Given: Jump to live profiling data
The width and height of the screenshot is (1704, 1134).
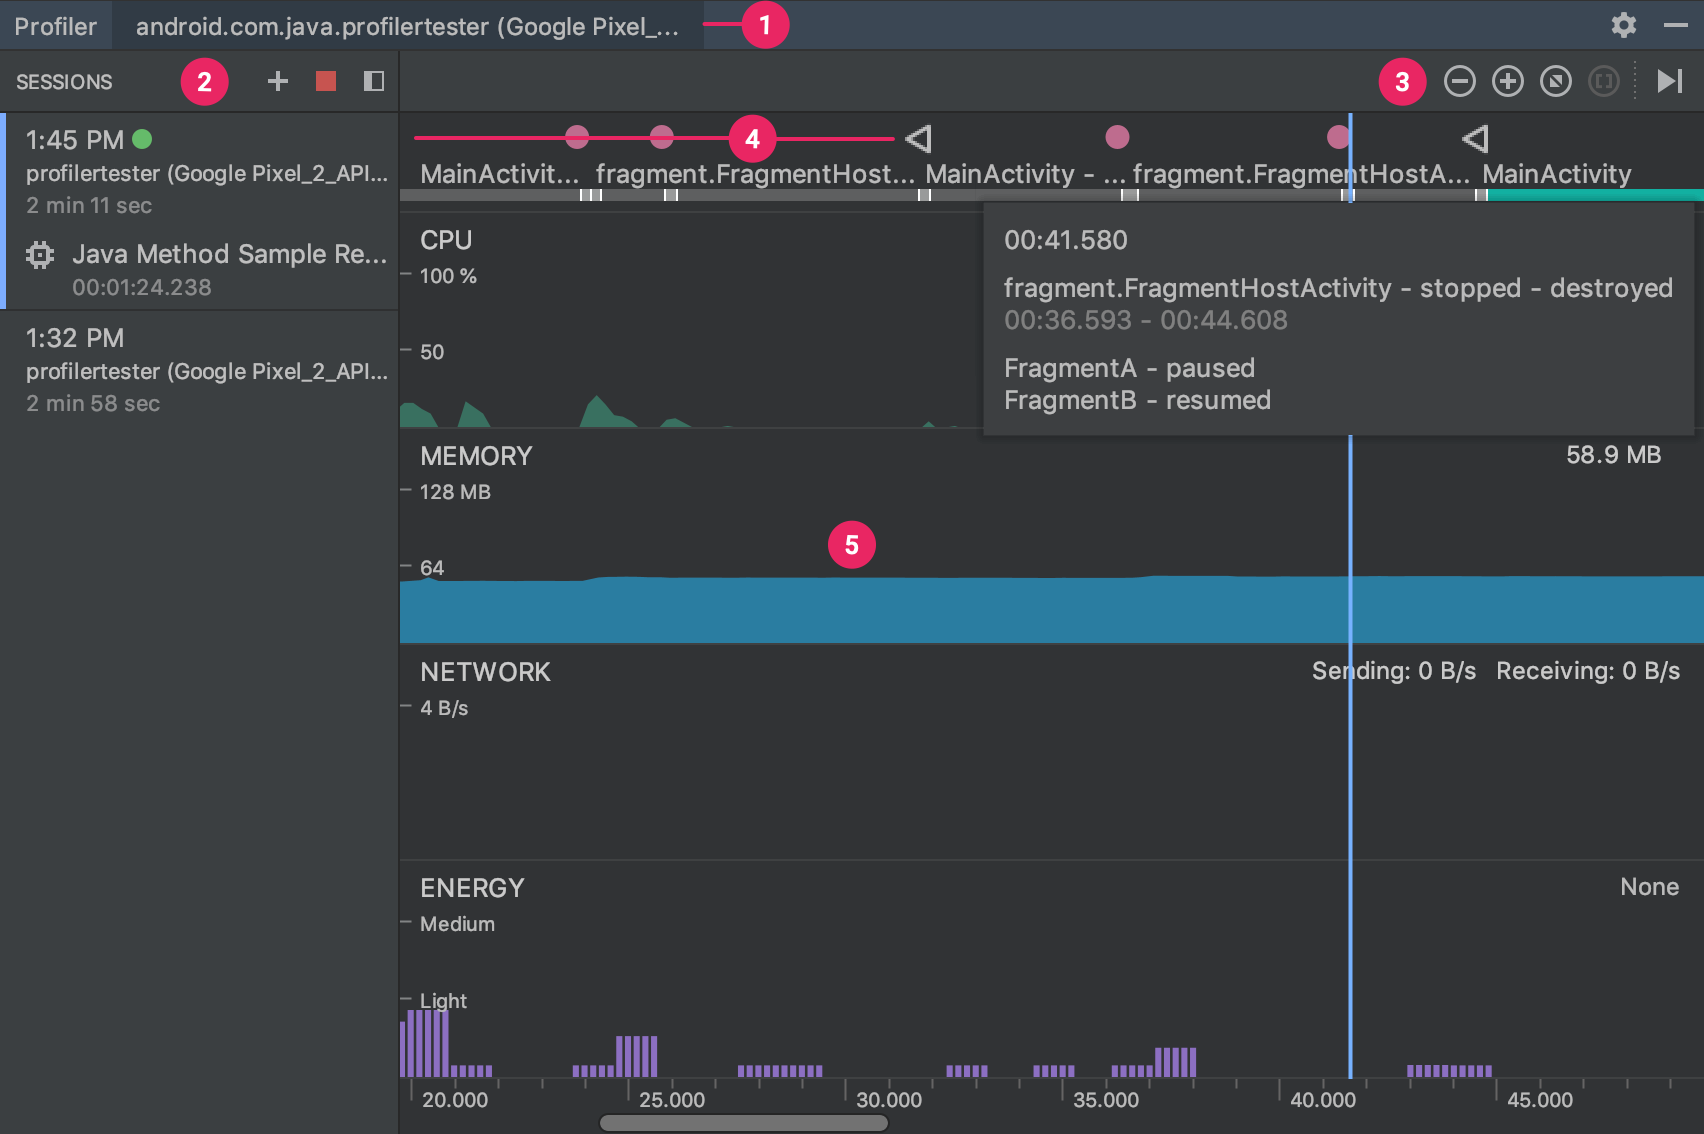Looking at the screenshot, I should point(1668,81).
